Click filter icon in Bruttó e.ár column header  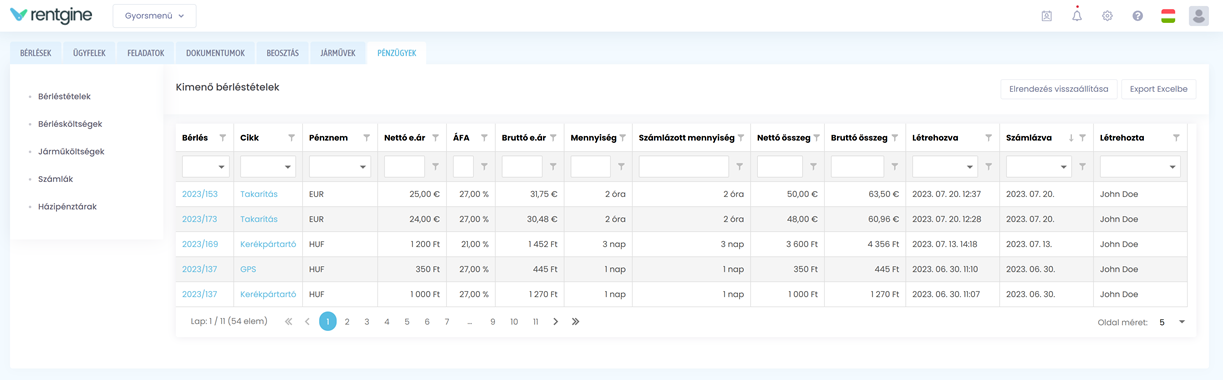pyautogui.click(x=553, y=138)
